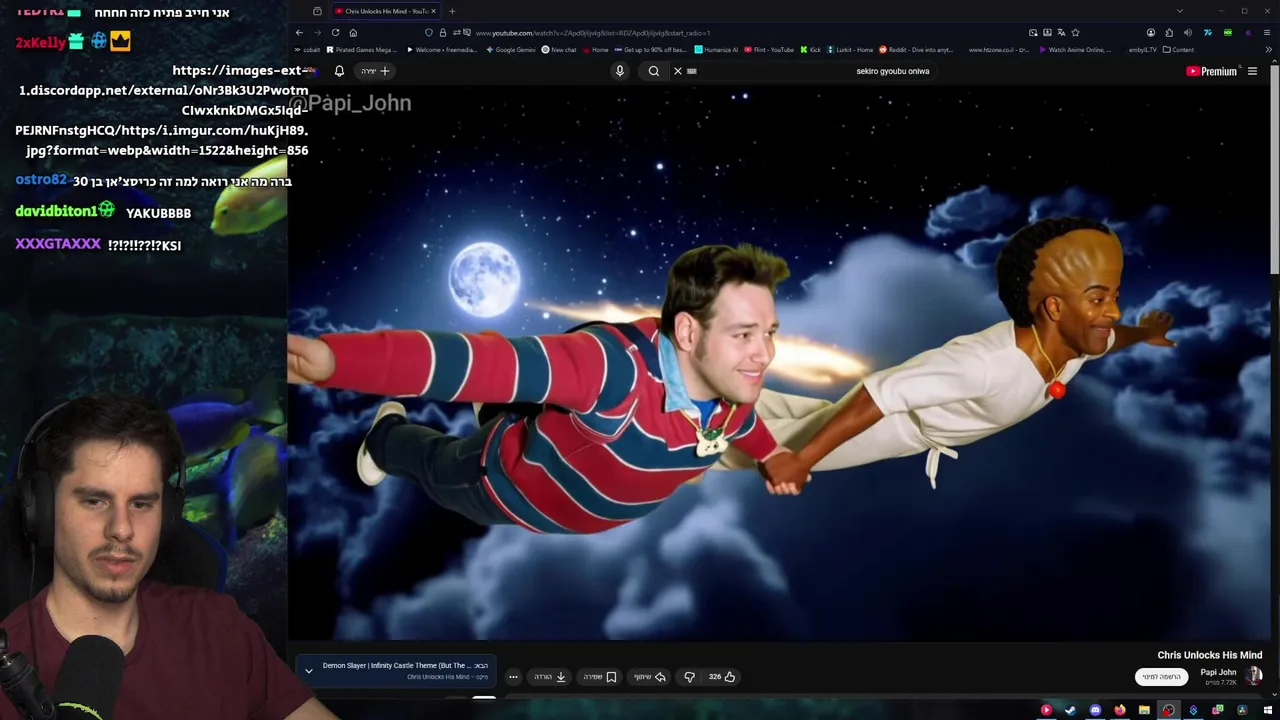
Task: Open File Explorer folder in taskbar
Action: coord(1144,710)
